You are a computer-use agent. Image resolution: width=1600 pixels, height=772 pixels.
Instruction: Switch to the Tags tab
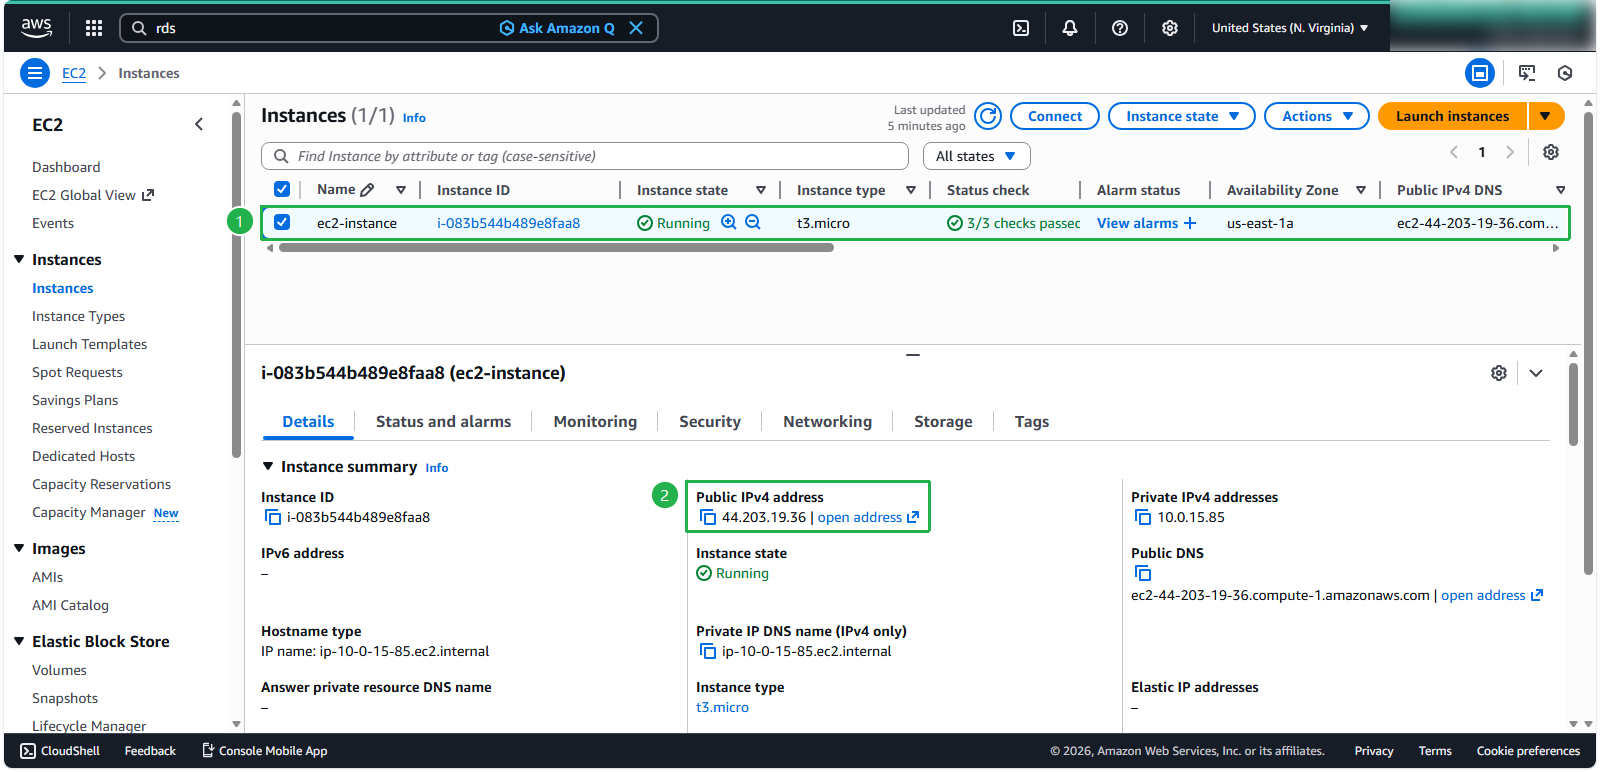coord(1032,422)
